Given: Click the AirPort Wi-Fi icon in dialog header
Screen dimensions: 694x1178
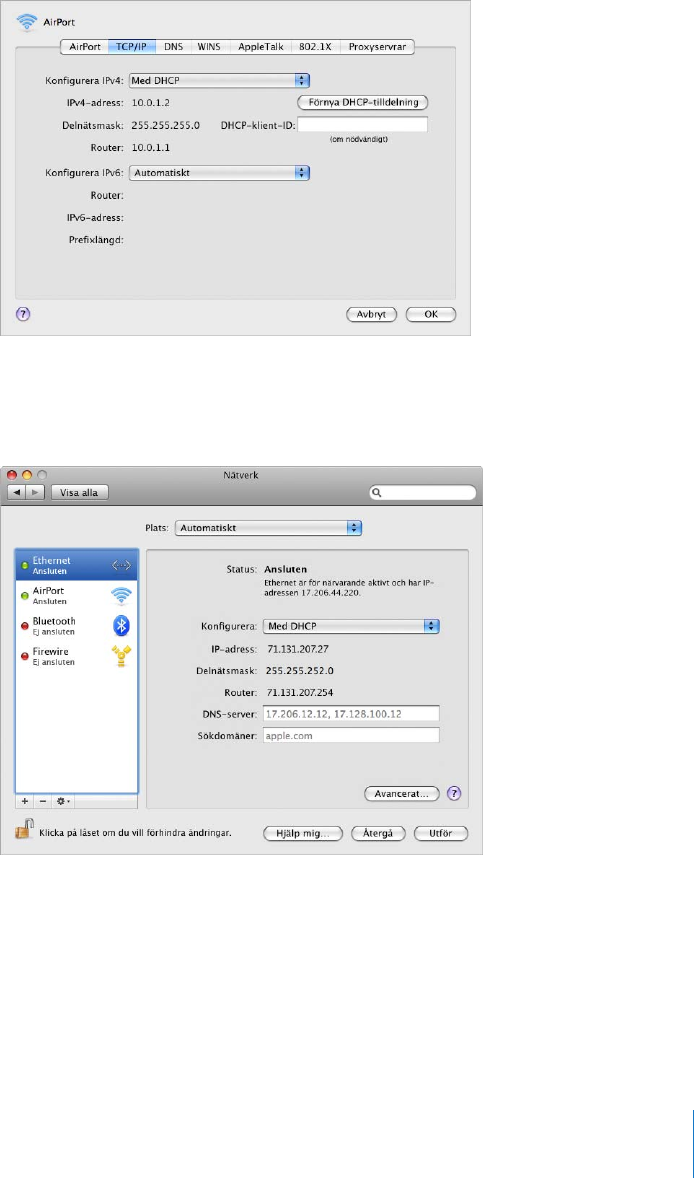Looking at the screenshot, I should [26, 23].
